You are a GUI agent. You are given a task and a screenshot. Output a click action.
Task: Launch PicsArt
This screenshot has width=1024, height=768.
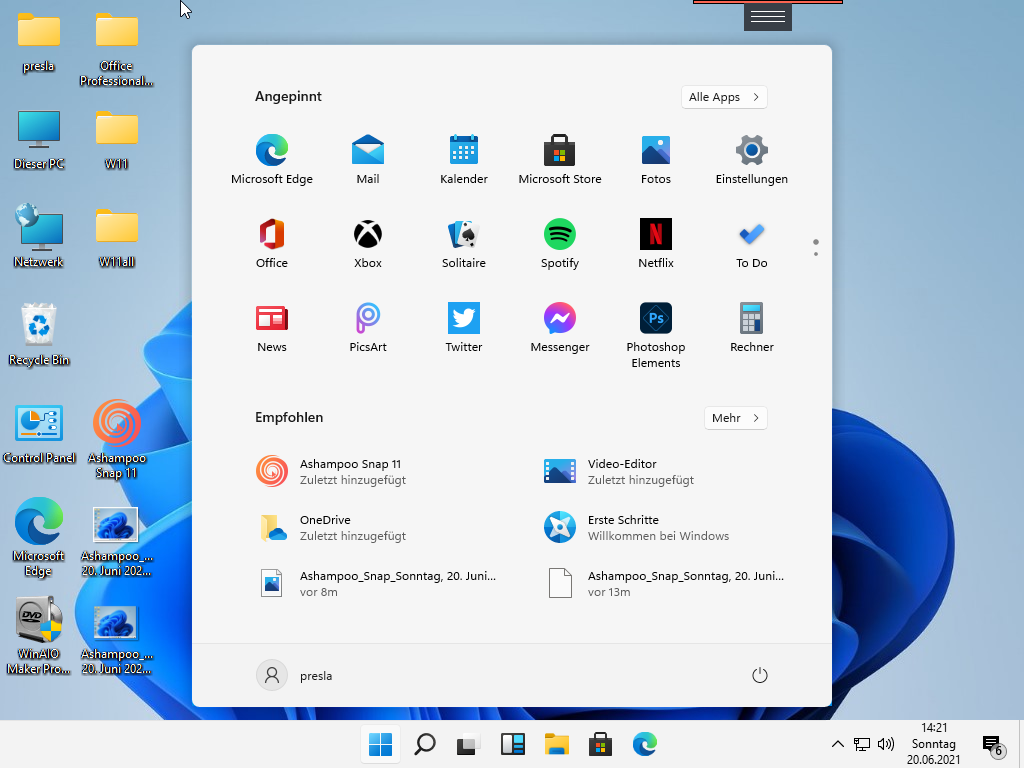click(x=368, y=328)
